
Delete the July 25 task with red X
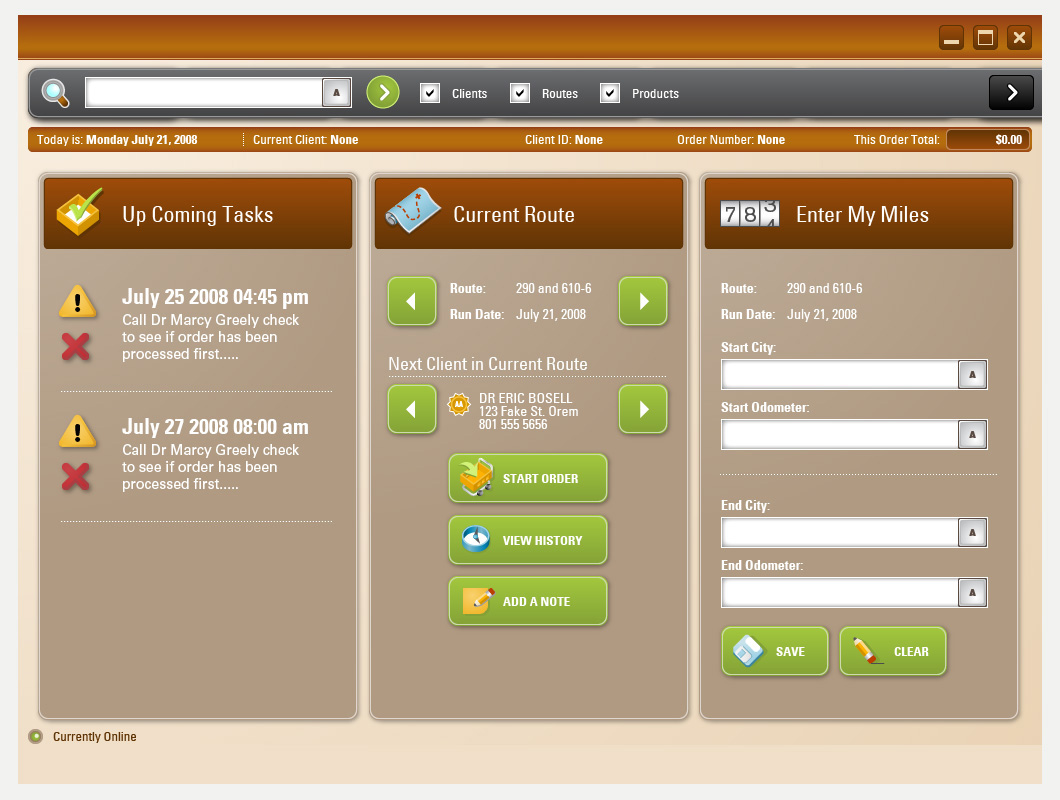(x=76, y=347)
